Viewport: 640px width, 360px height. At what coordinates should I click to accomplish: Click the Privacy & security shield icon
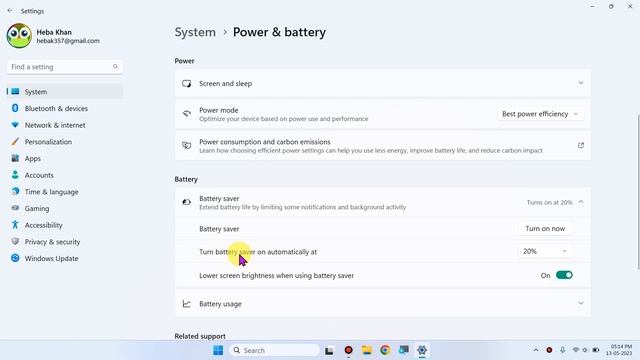(x=15, y=242)
